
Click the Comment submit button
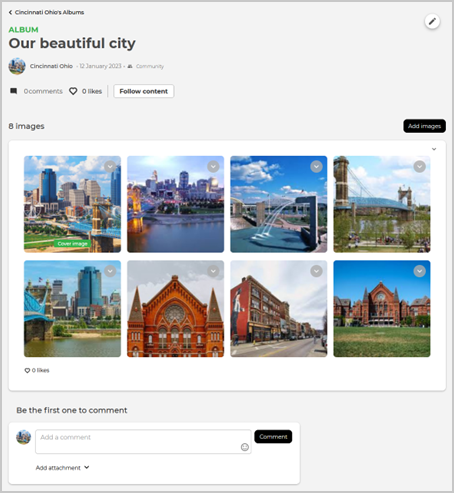(x=273, y=436)
